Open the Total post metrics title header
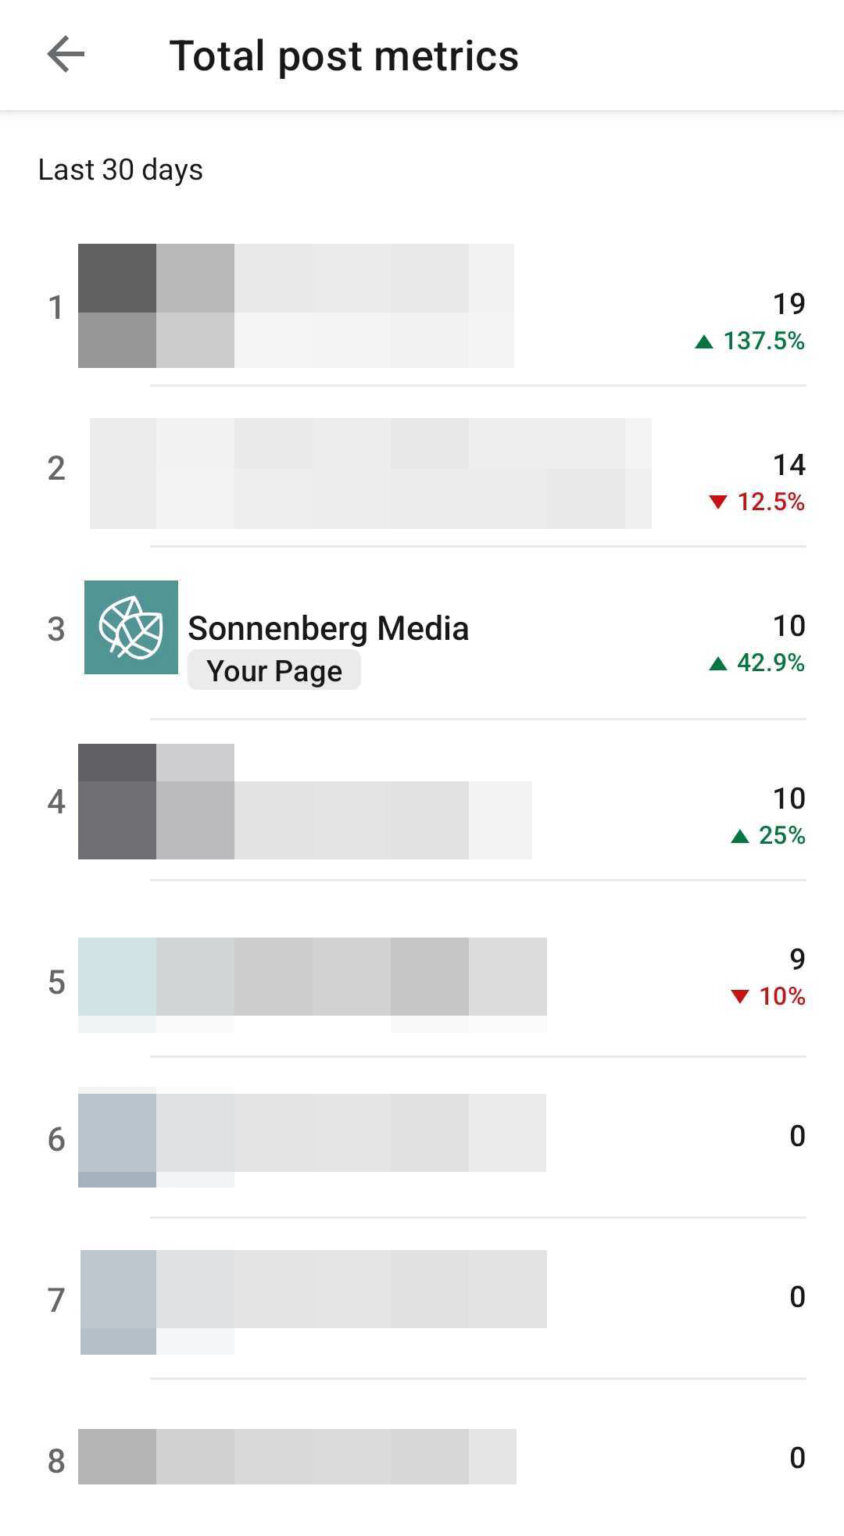Image resolution: width=844 pixels, height=1536 pixels. coord(344,55)
